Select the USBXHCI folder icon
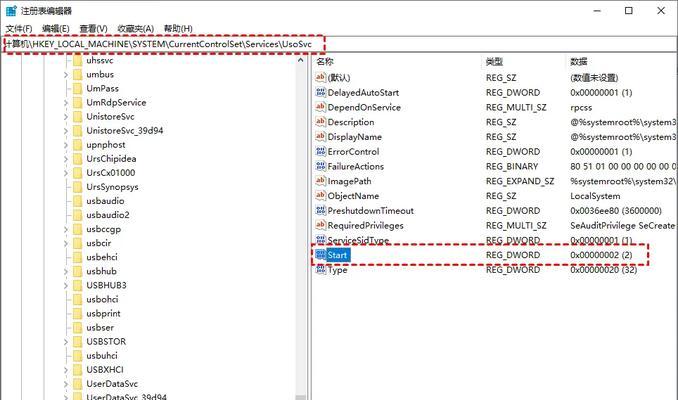678x400 pixels. 78,370
